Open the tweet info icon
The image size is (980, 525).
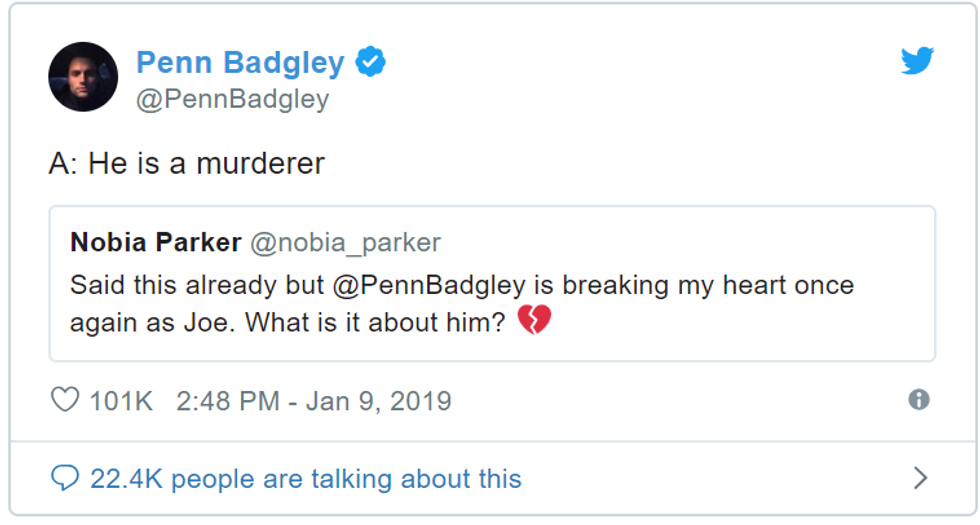click(x=918, y=400)
